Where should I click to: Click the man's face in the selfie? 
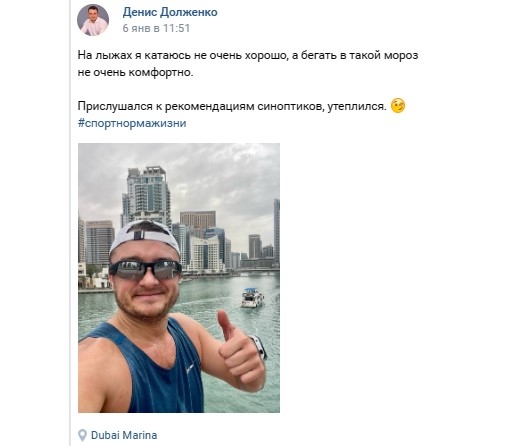(x=145, y=283)
